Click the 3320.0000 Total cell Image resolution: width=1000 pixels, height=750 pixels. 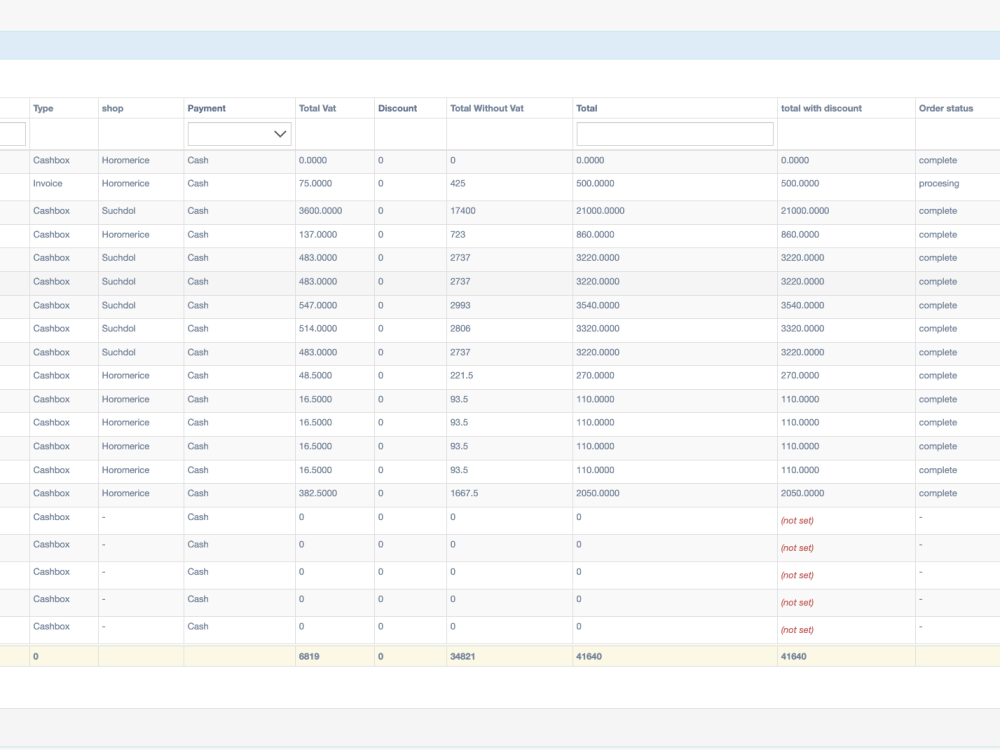[598, 329]
